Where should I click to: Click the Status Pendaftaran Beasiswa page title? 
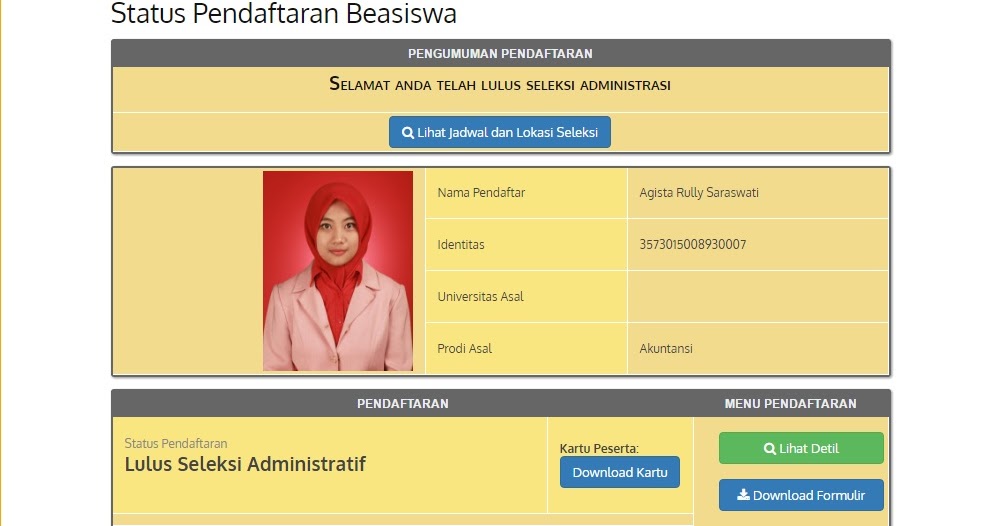click(x=284, y=14)
